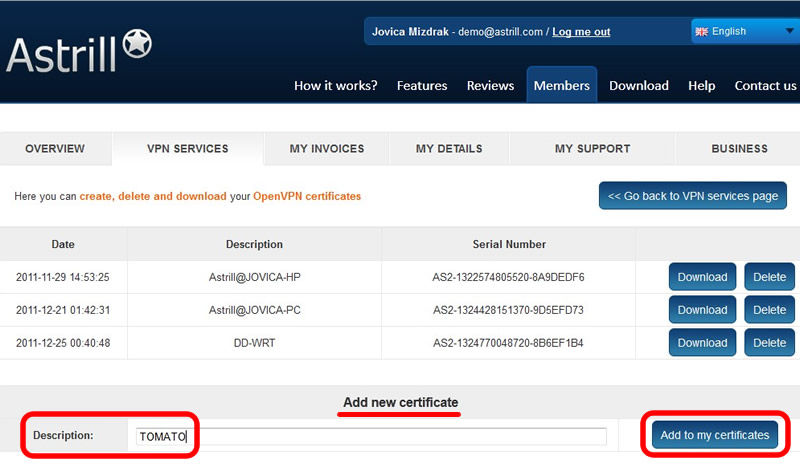Click the Add new certificate heading
This screenshot has width=800, height=468.
[401, 402]
